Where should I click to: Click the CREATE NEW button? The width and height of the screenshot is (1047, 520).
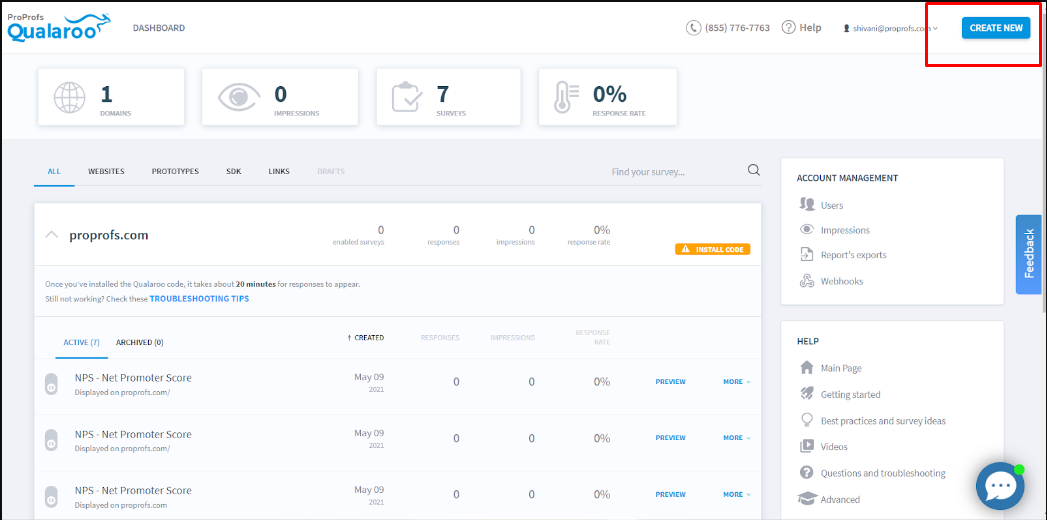pyautogui.click(x=996, y=28)
